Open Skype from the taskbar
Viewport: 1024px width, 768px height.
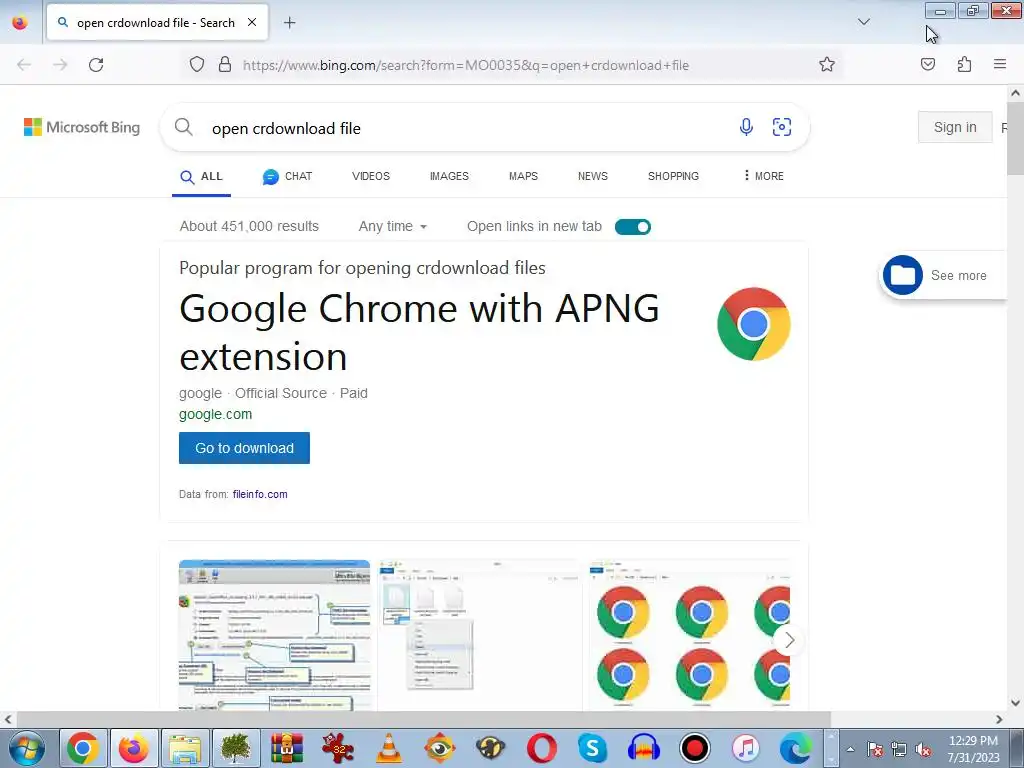coord(592,748)
